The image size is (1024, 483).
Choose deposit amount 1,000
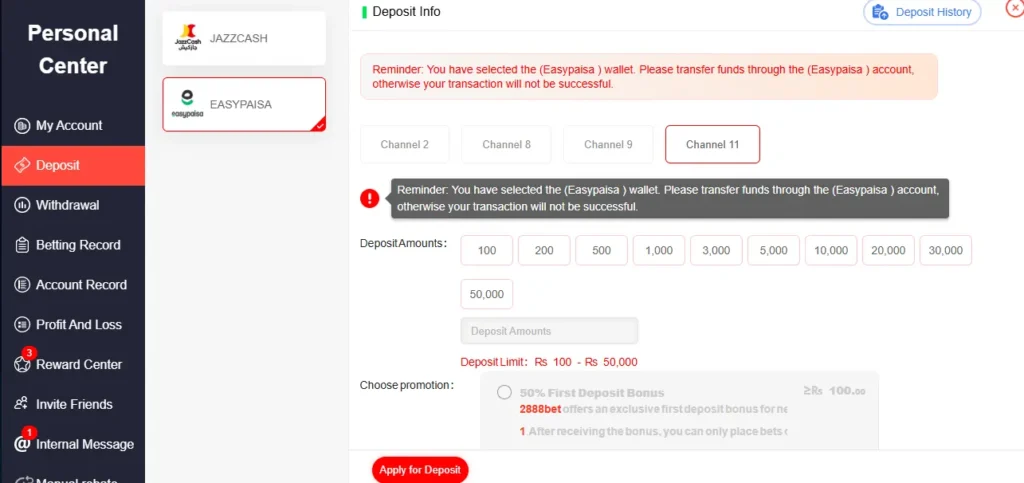click(x=659, y=251)
